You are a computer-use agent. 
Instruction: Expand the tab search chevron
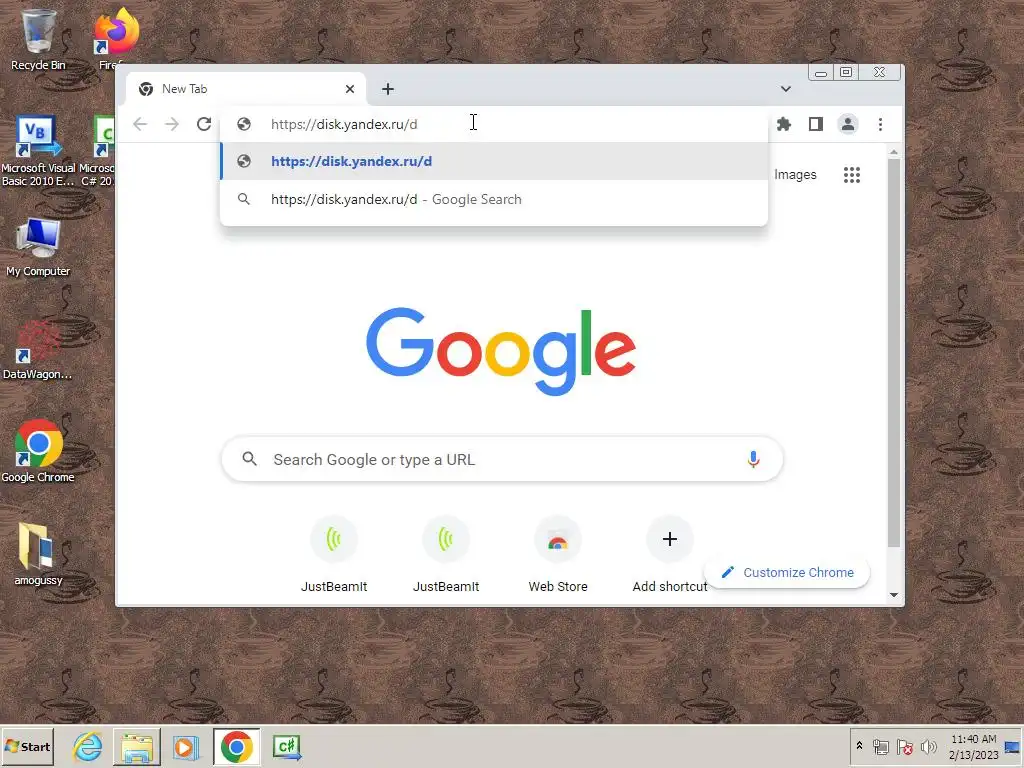pyautogui.click(x=786, y=89)
